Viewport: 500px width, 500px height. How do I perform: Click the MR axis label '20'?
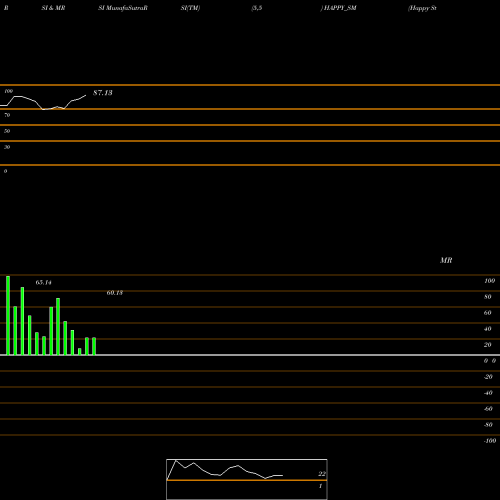pyautogui.click(x=488, y=345)
